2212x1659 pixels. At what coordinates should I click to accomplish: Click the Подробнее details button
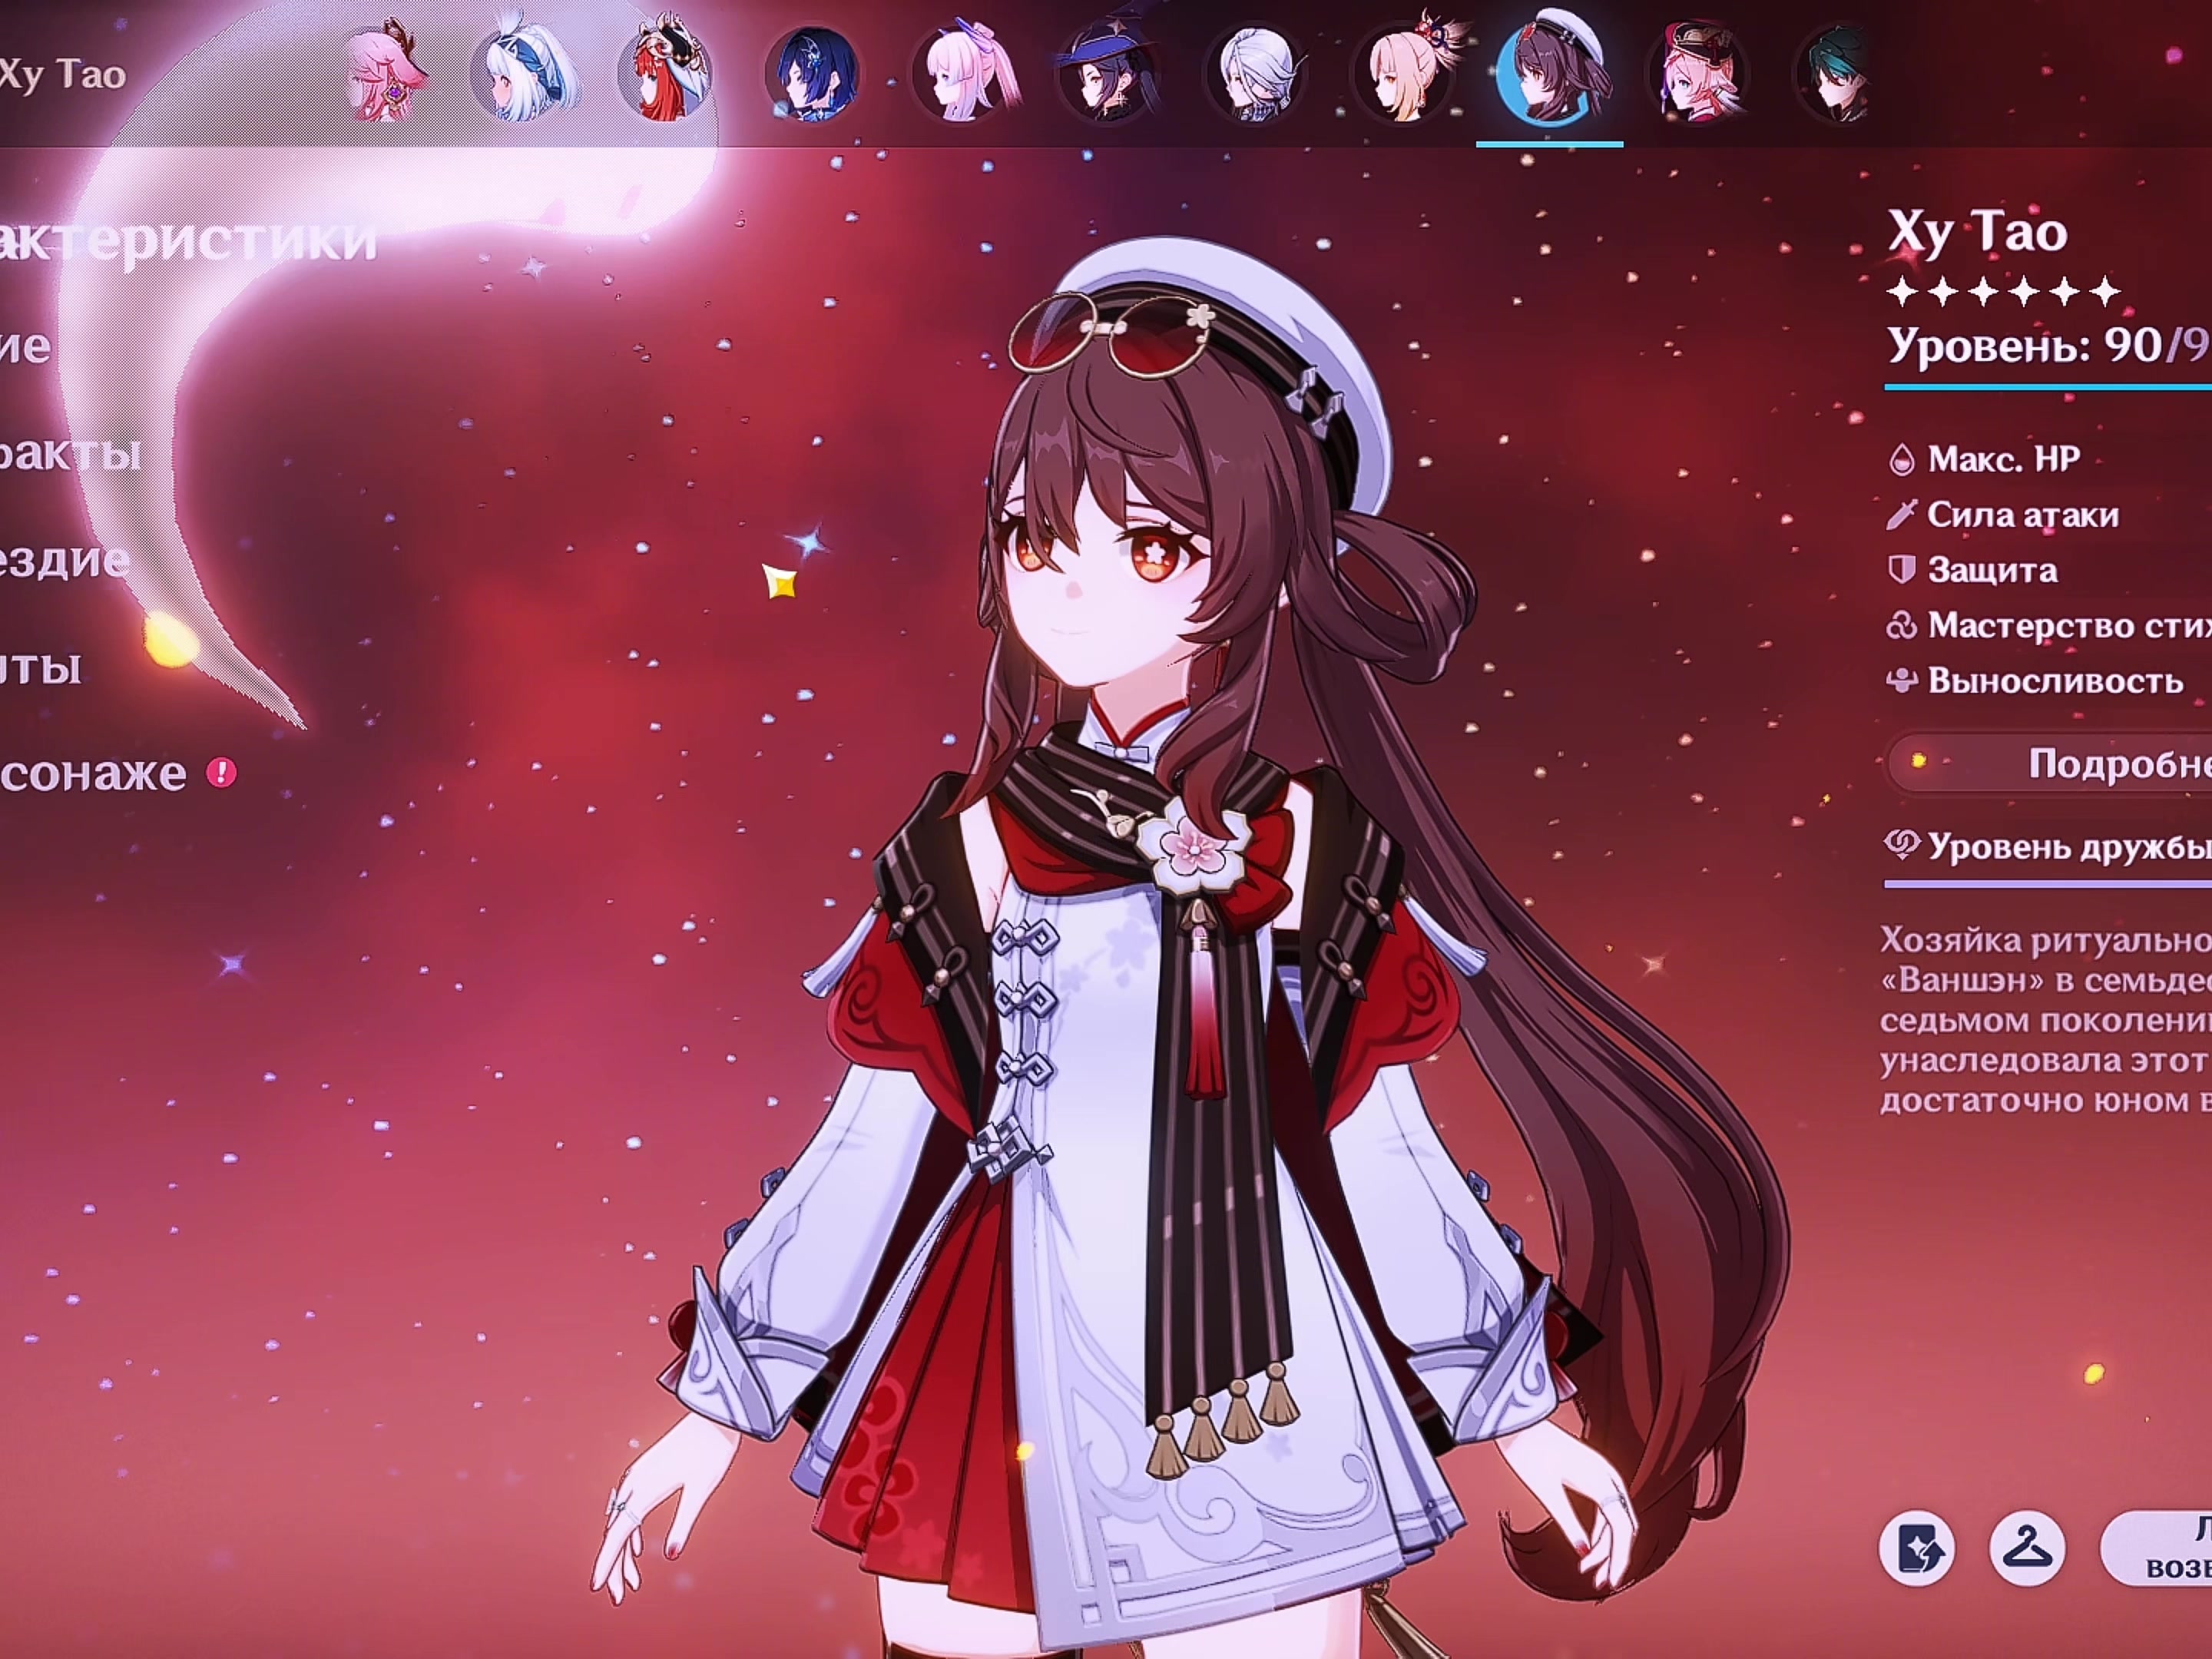(x=2049, y=763)
